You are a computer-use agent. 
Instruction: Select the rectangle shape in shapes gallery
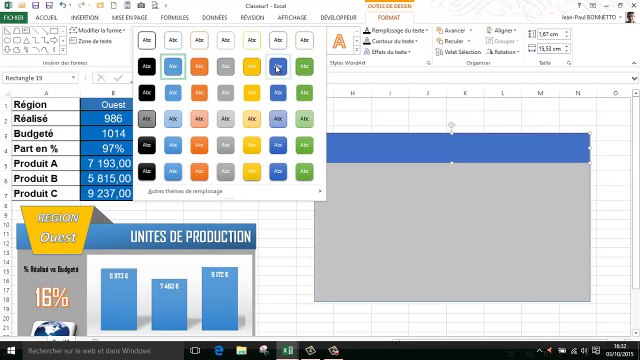point(54,31)
